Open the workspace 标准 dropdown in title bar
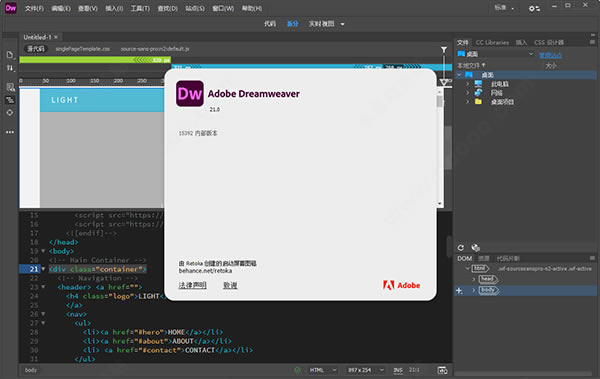 [x=504, y=8]
